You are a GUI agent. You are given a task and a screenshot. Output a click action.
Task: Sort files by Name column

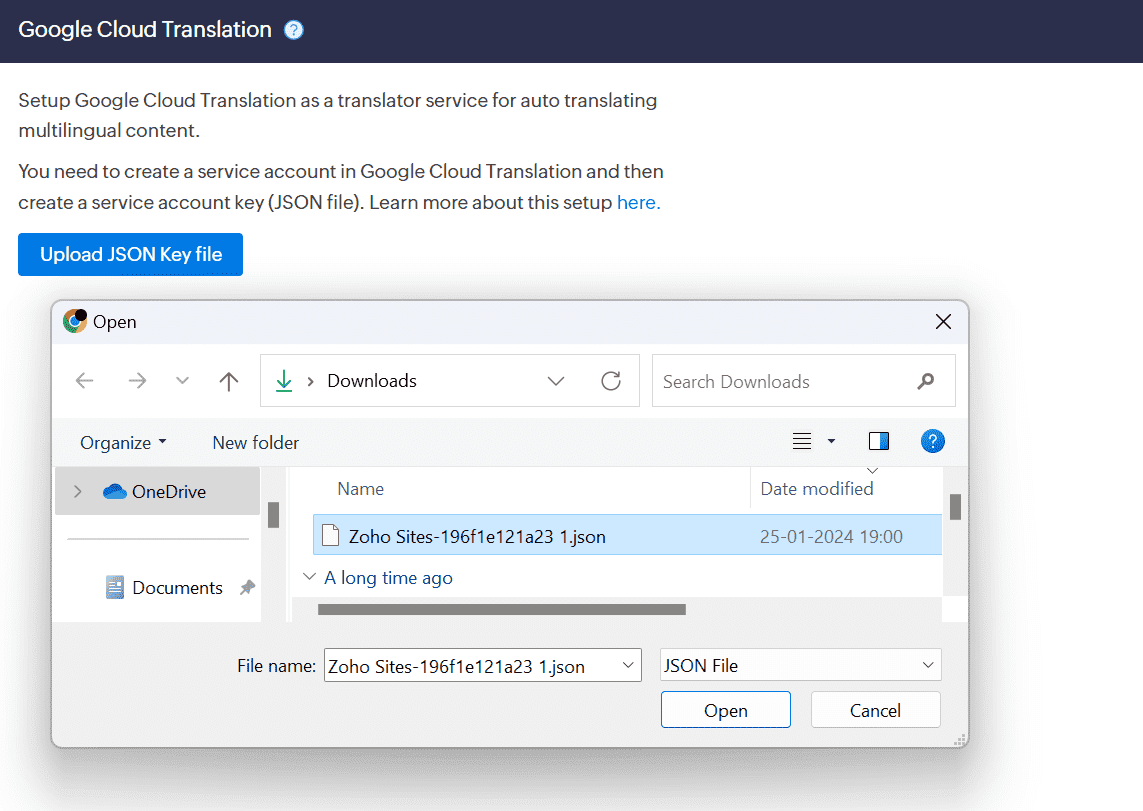click(360, 489)
